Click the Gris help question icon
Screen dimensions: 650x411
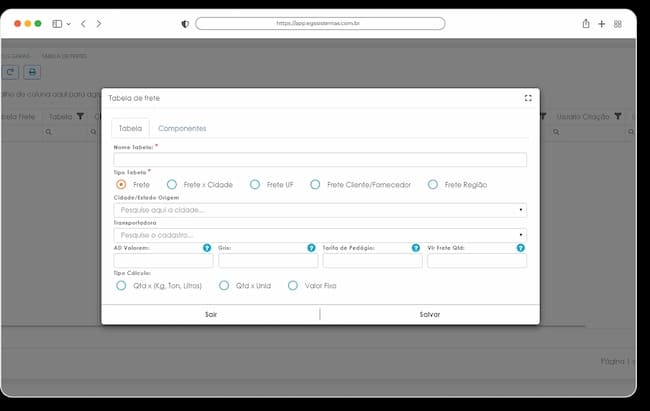[311, 248]
